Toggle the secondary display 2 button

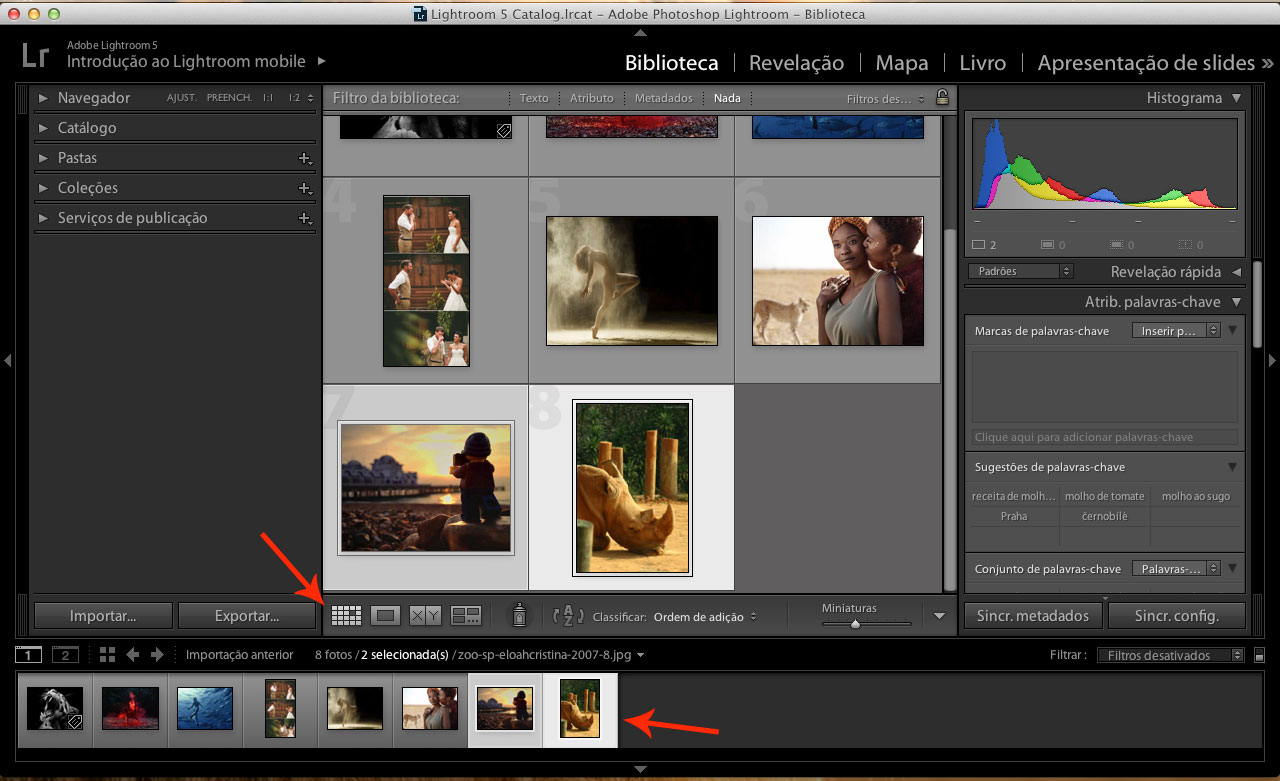65,655
